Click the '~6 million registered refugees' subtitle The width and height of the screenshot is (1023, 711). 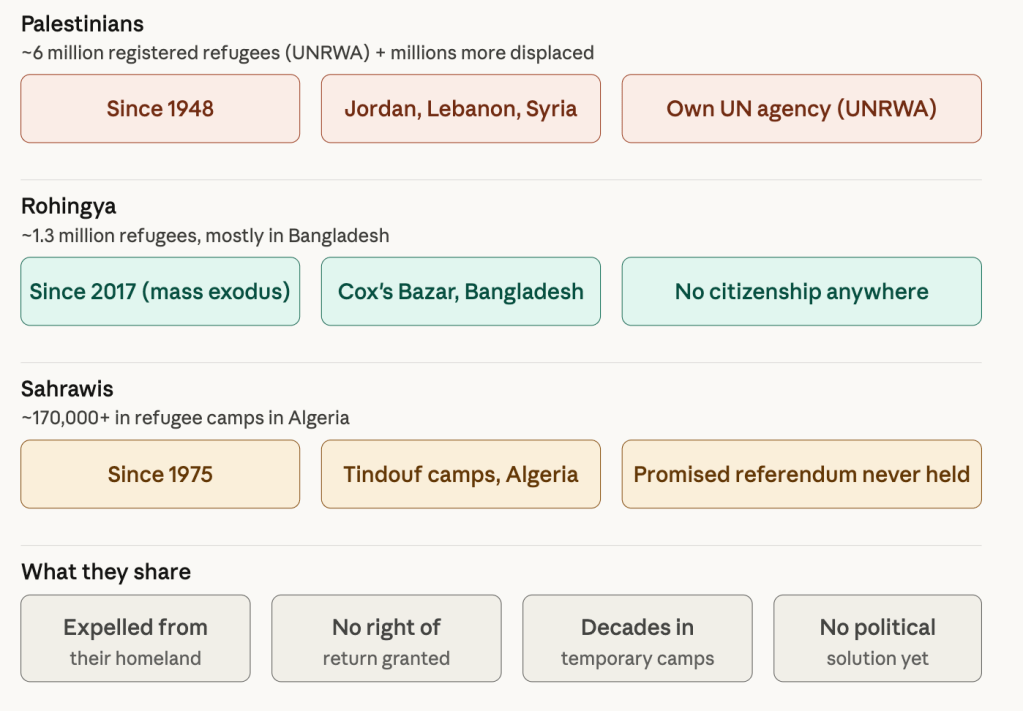click(x=307, y=53)
